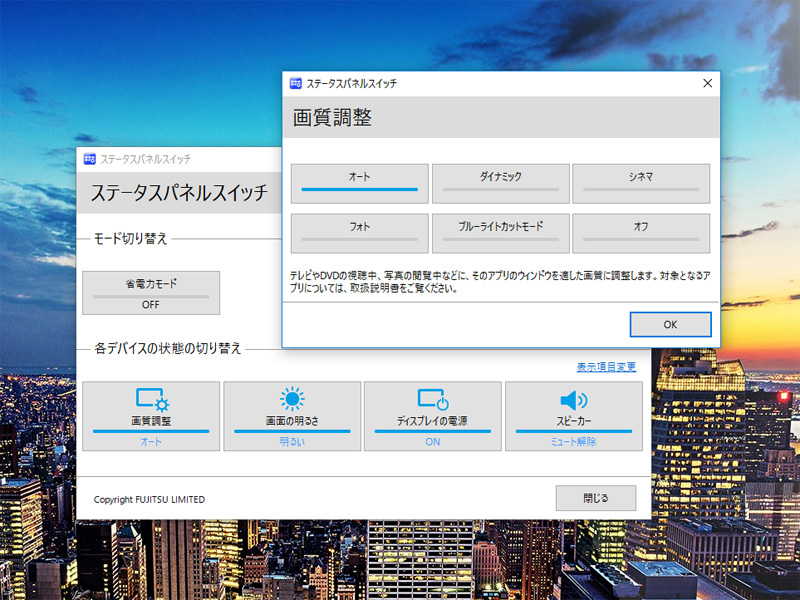Click the スピーカー speaker icon
This screenshot has height=600, width=800.
coord(574,400)
